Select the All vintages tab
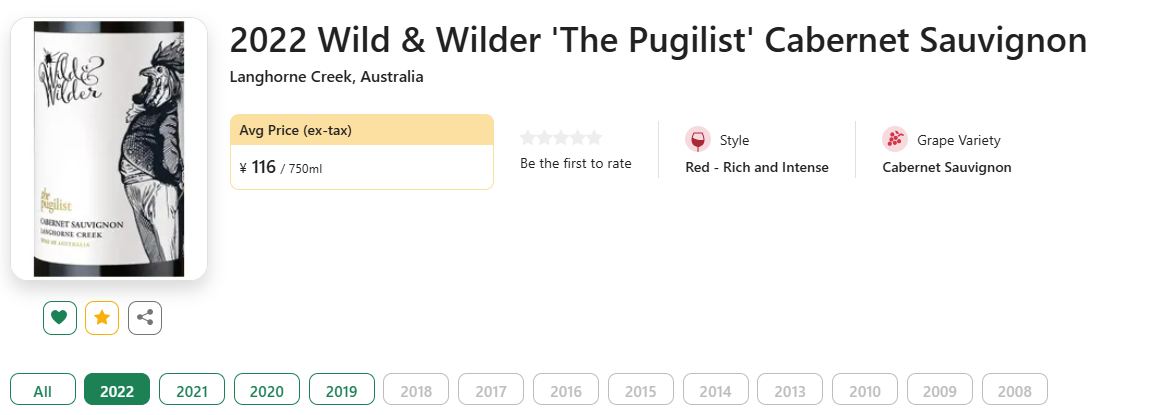The height and width of the screenshot is (415, 1169). click(43, 391)
